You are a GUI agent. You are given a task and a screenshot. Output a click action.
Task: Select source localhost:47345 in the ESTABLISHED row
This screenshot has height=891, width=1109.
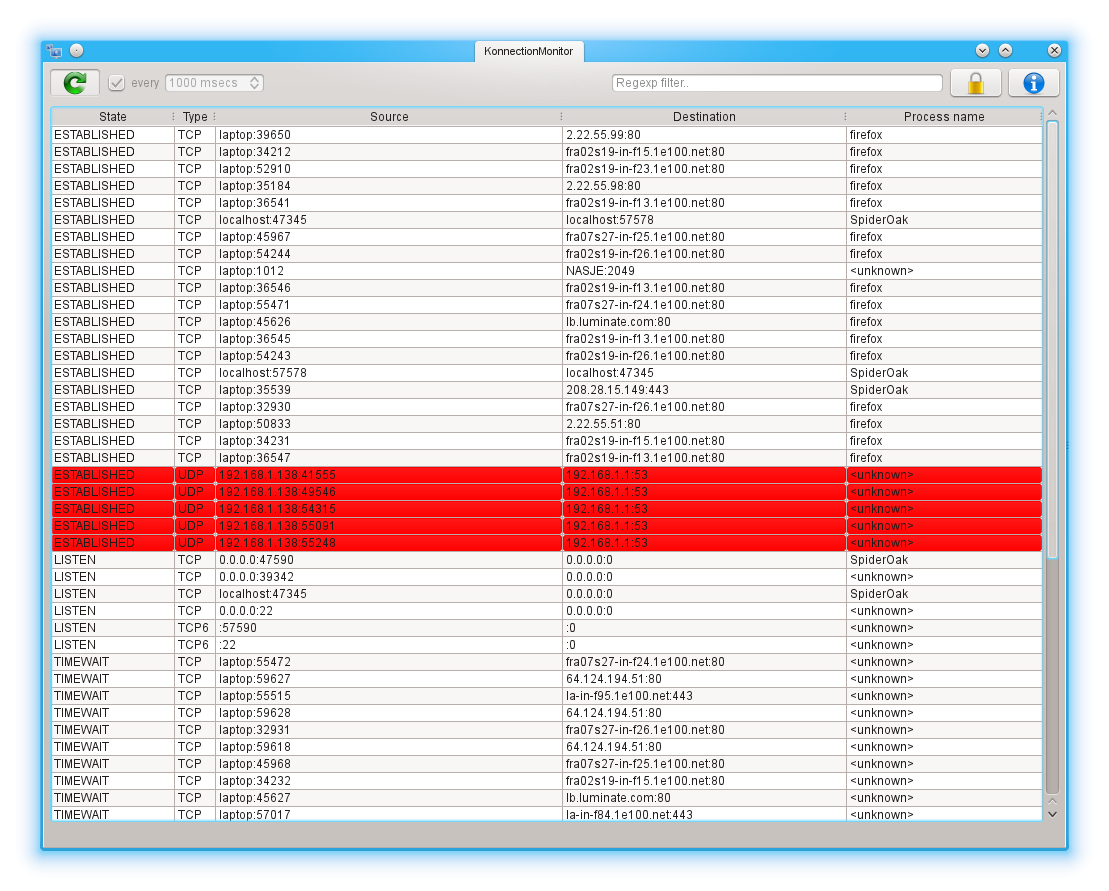tap(262, 220)
